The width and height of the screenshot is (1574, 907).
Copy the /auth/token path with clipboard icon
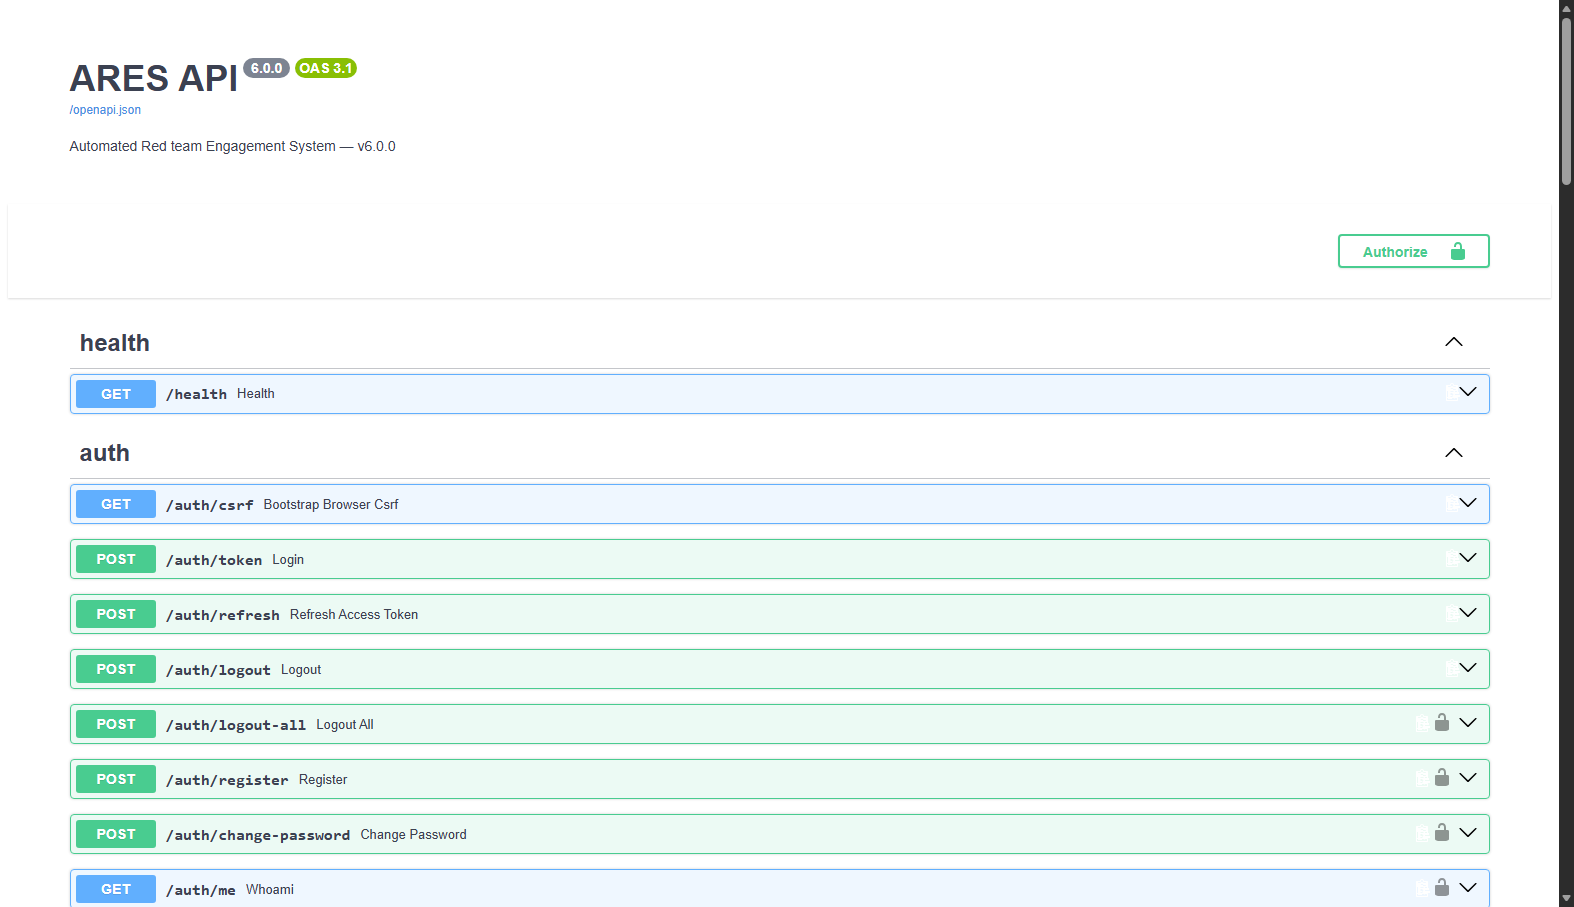(x=1451, y=559)
